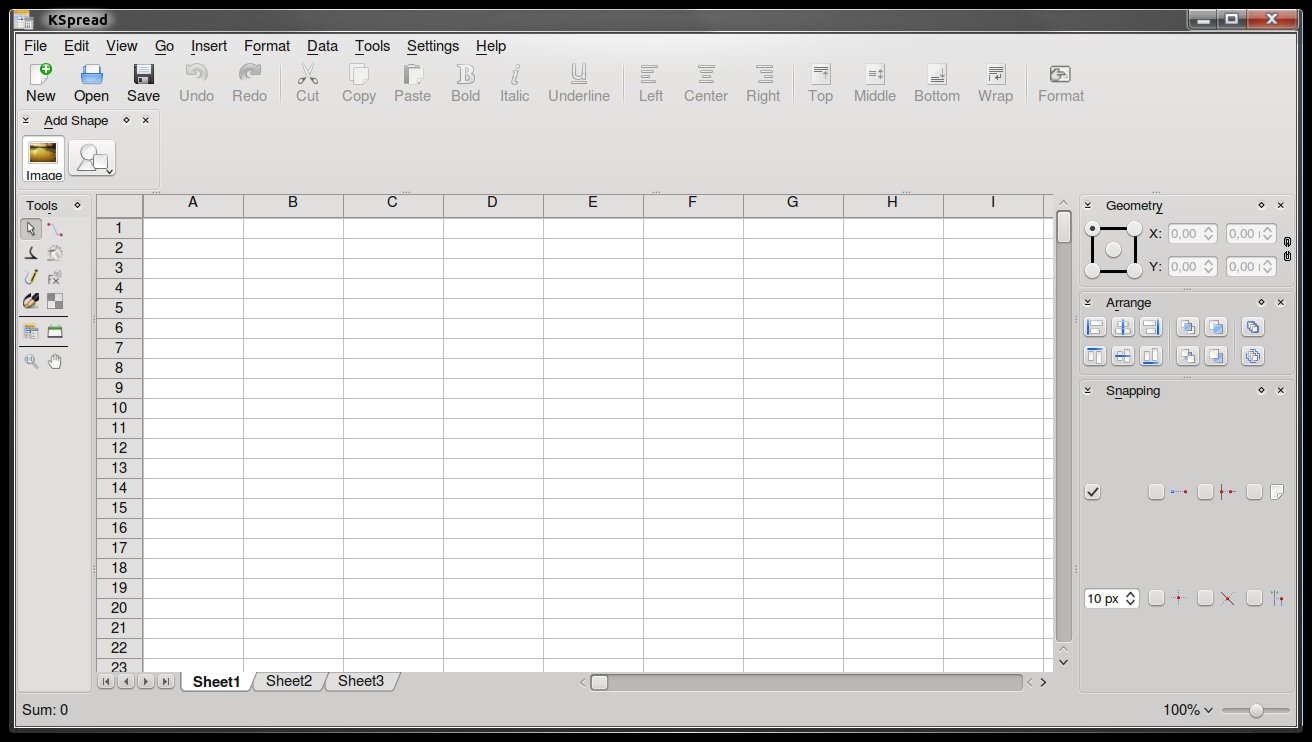
Task: Enable the blue-and-red dotted line snap checkbox
Action: [x=1156, y=492]
